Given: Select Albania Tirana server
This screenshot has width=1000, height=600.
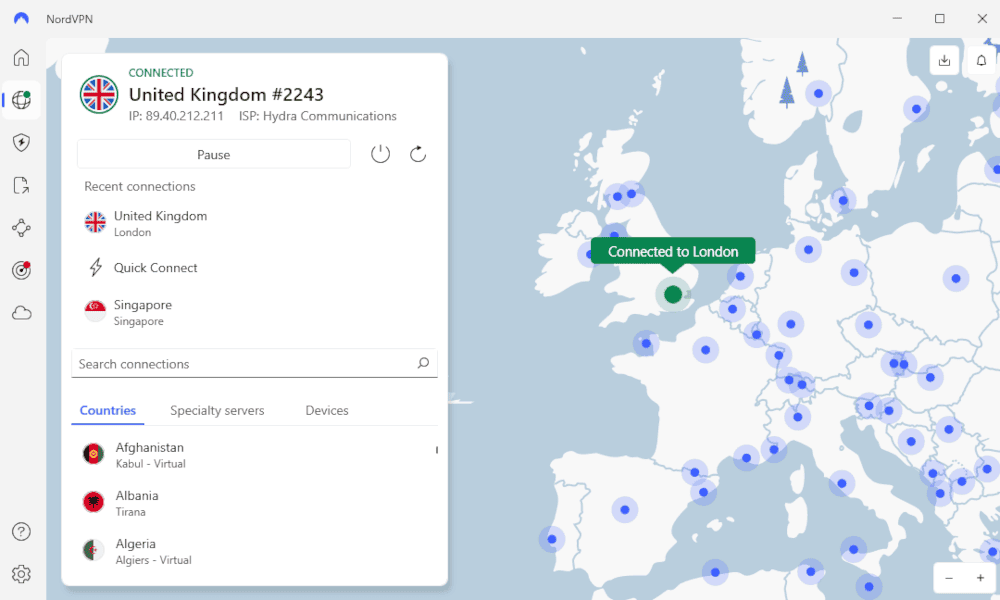Looking at the screenshot, I should (255, 502).
